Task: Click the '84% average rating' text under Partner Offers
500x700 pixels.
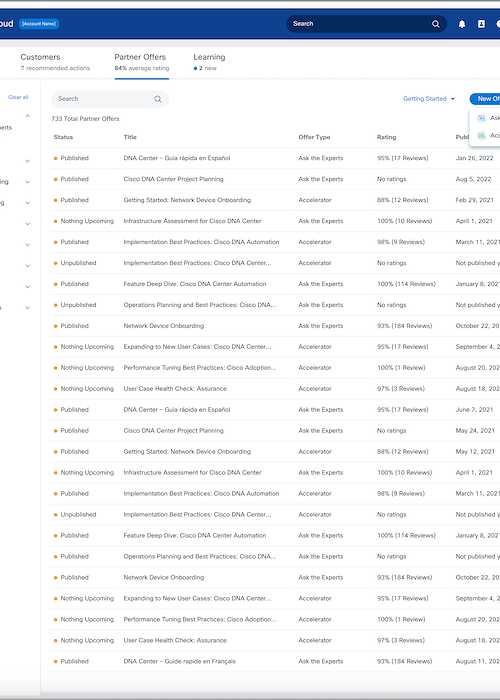Action: pos(142,68)
